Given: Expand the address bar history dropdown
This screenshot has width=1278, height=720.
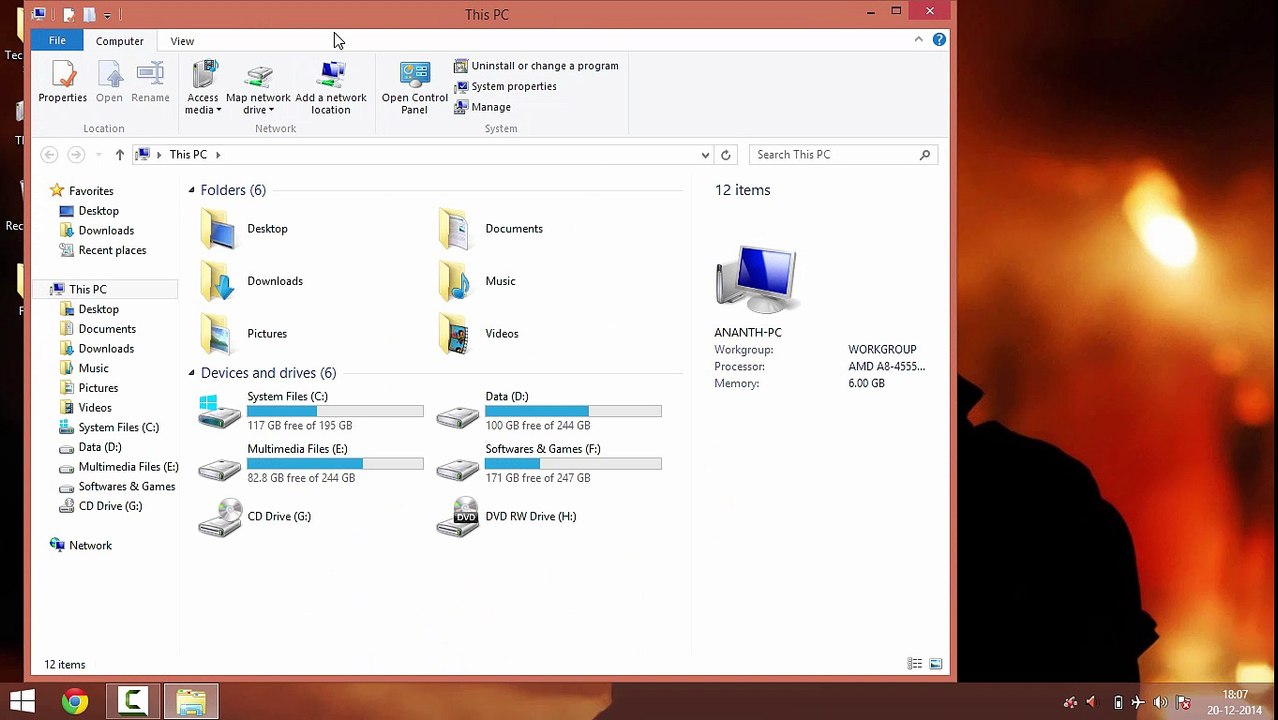Looking at the screenshot, I should point(705,155).
